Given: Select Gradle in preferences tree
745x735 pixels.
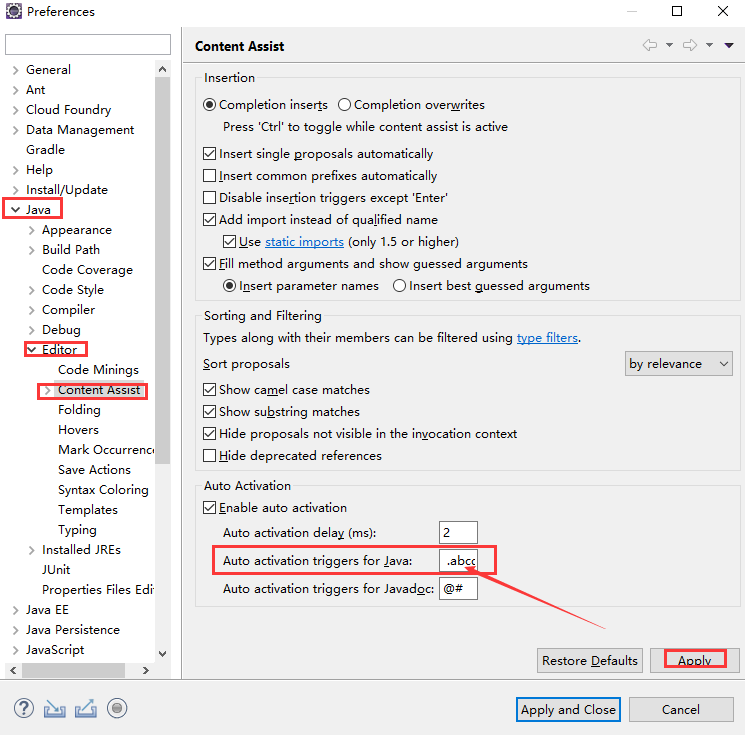Looking at the screenshot, I should [46, 150].
